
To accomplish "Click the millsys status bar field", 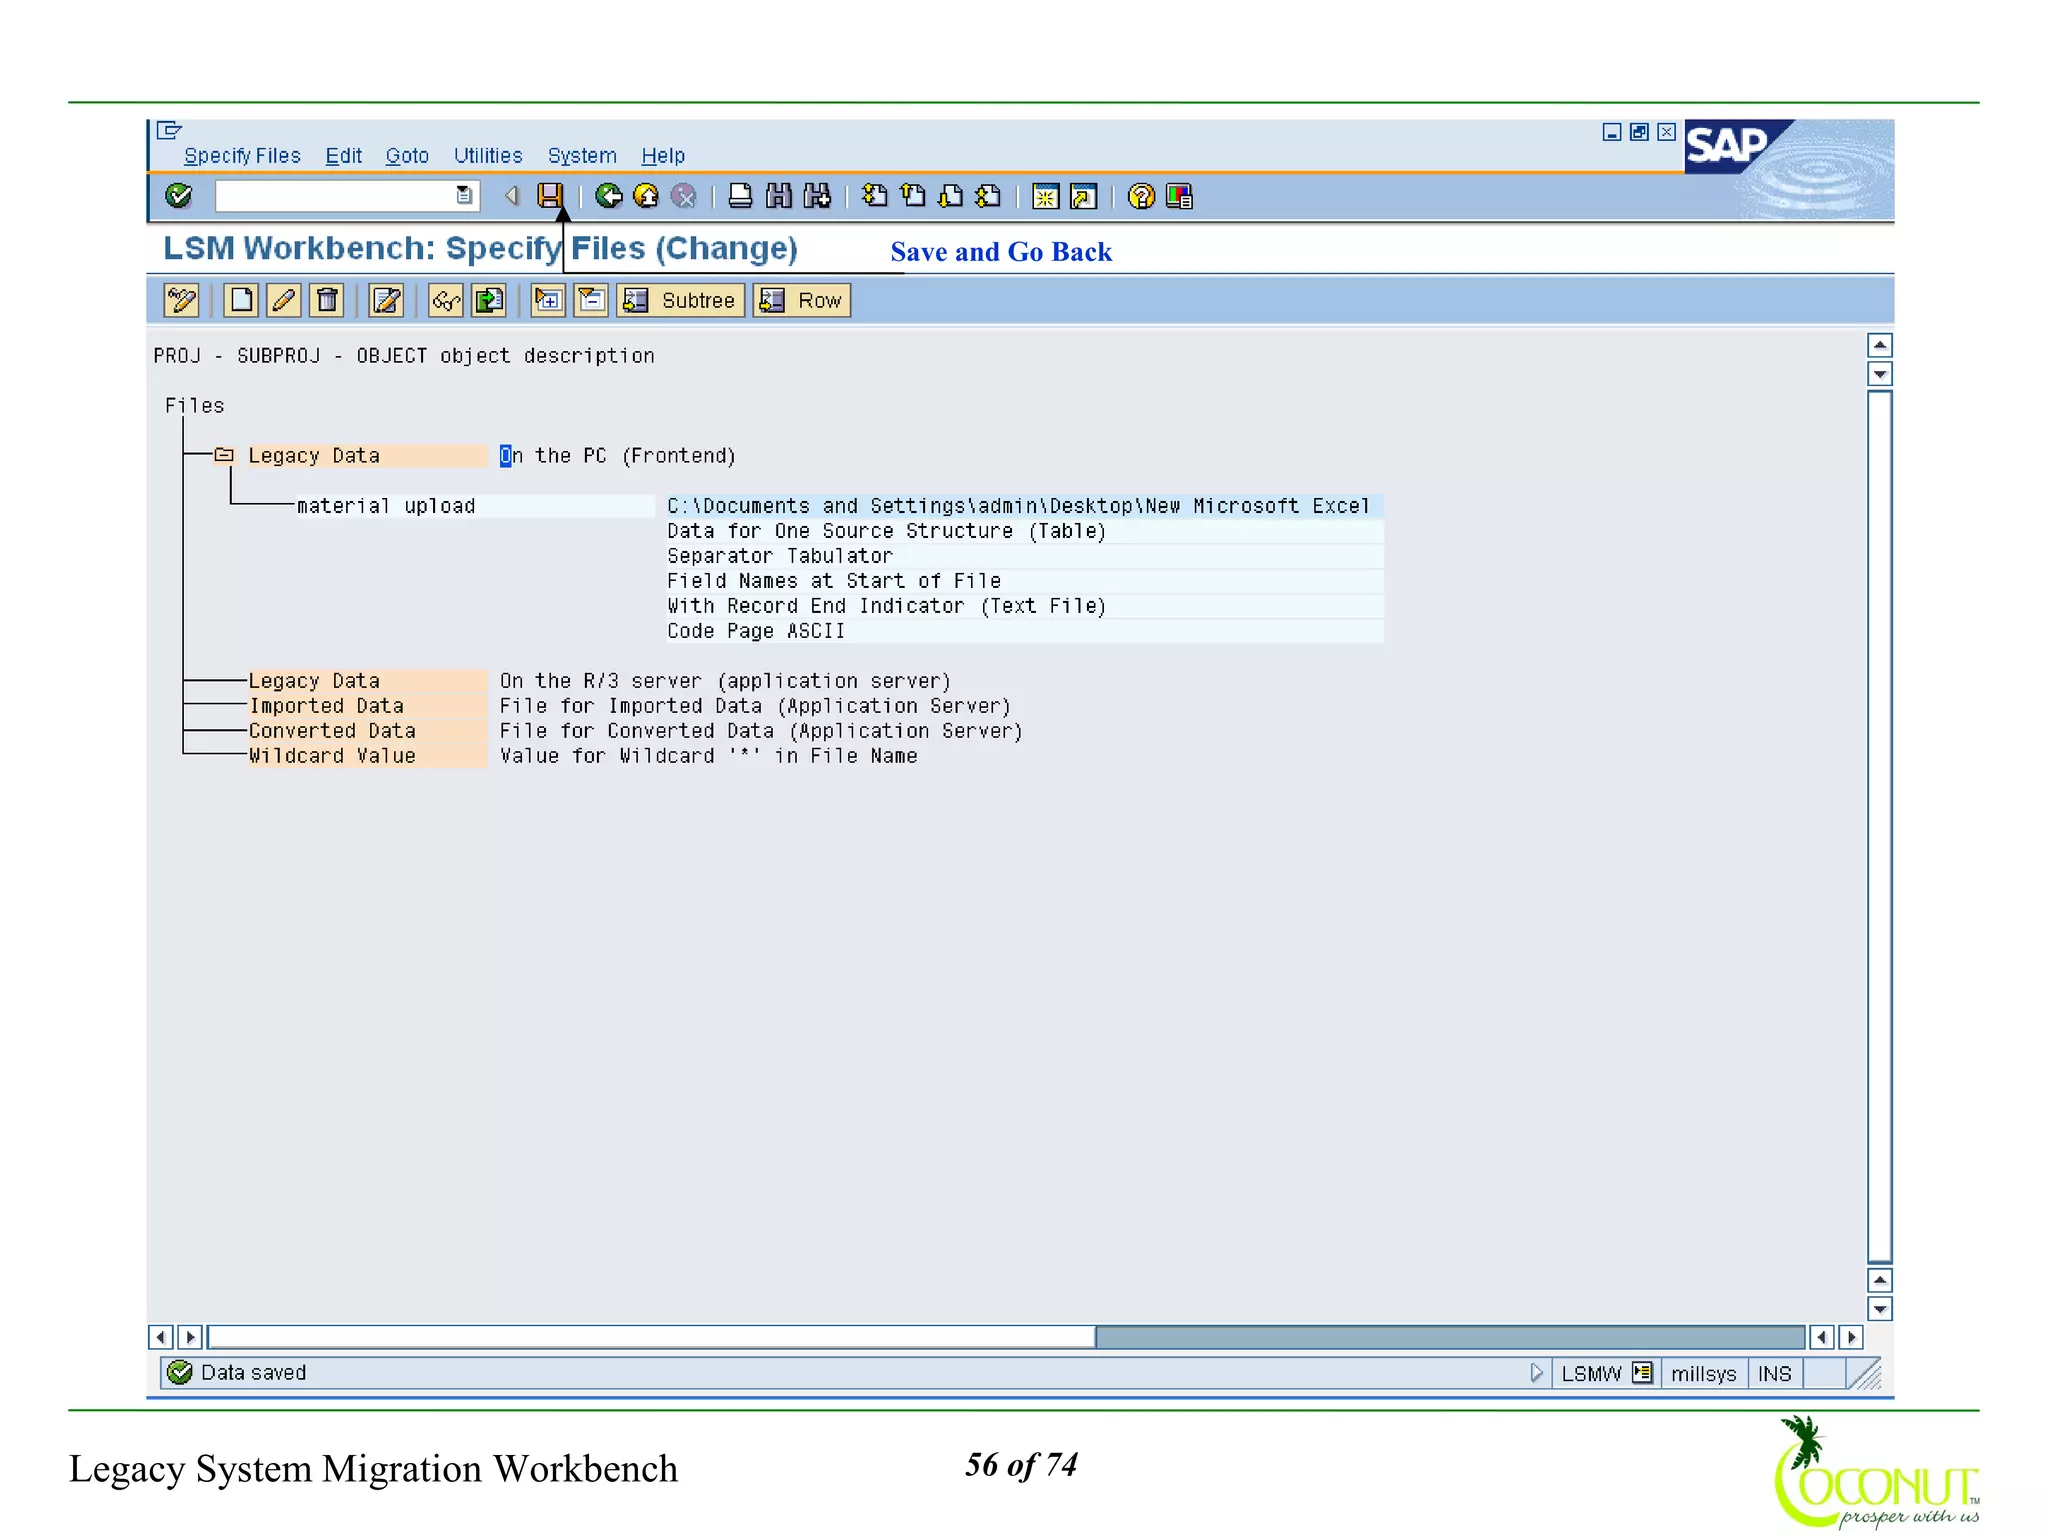I will point(1704,1374).
